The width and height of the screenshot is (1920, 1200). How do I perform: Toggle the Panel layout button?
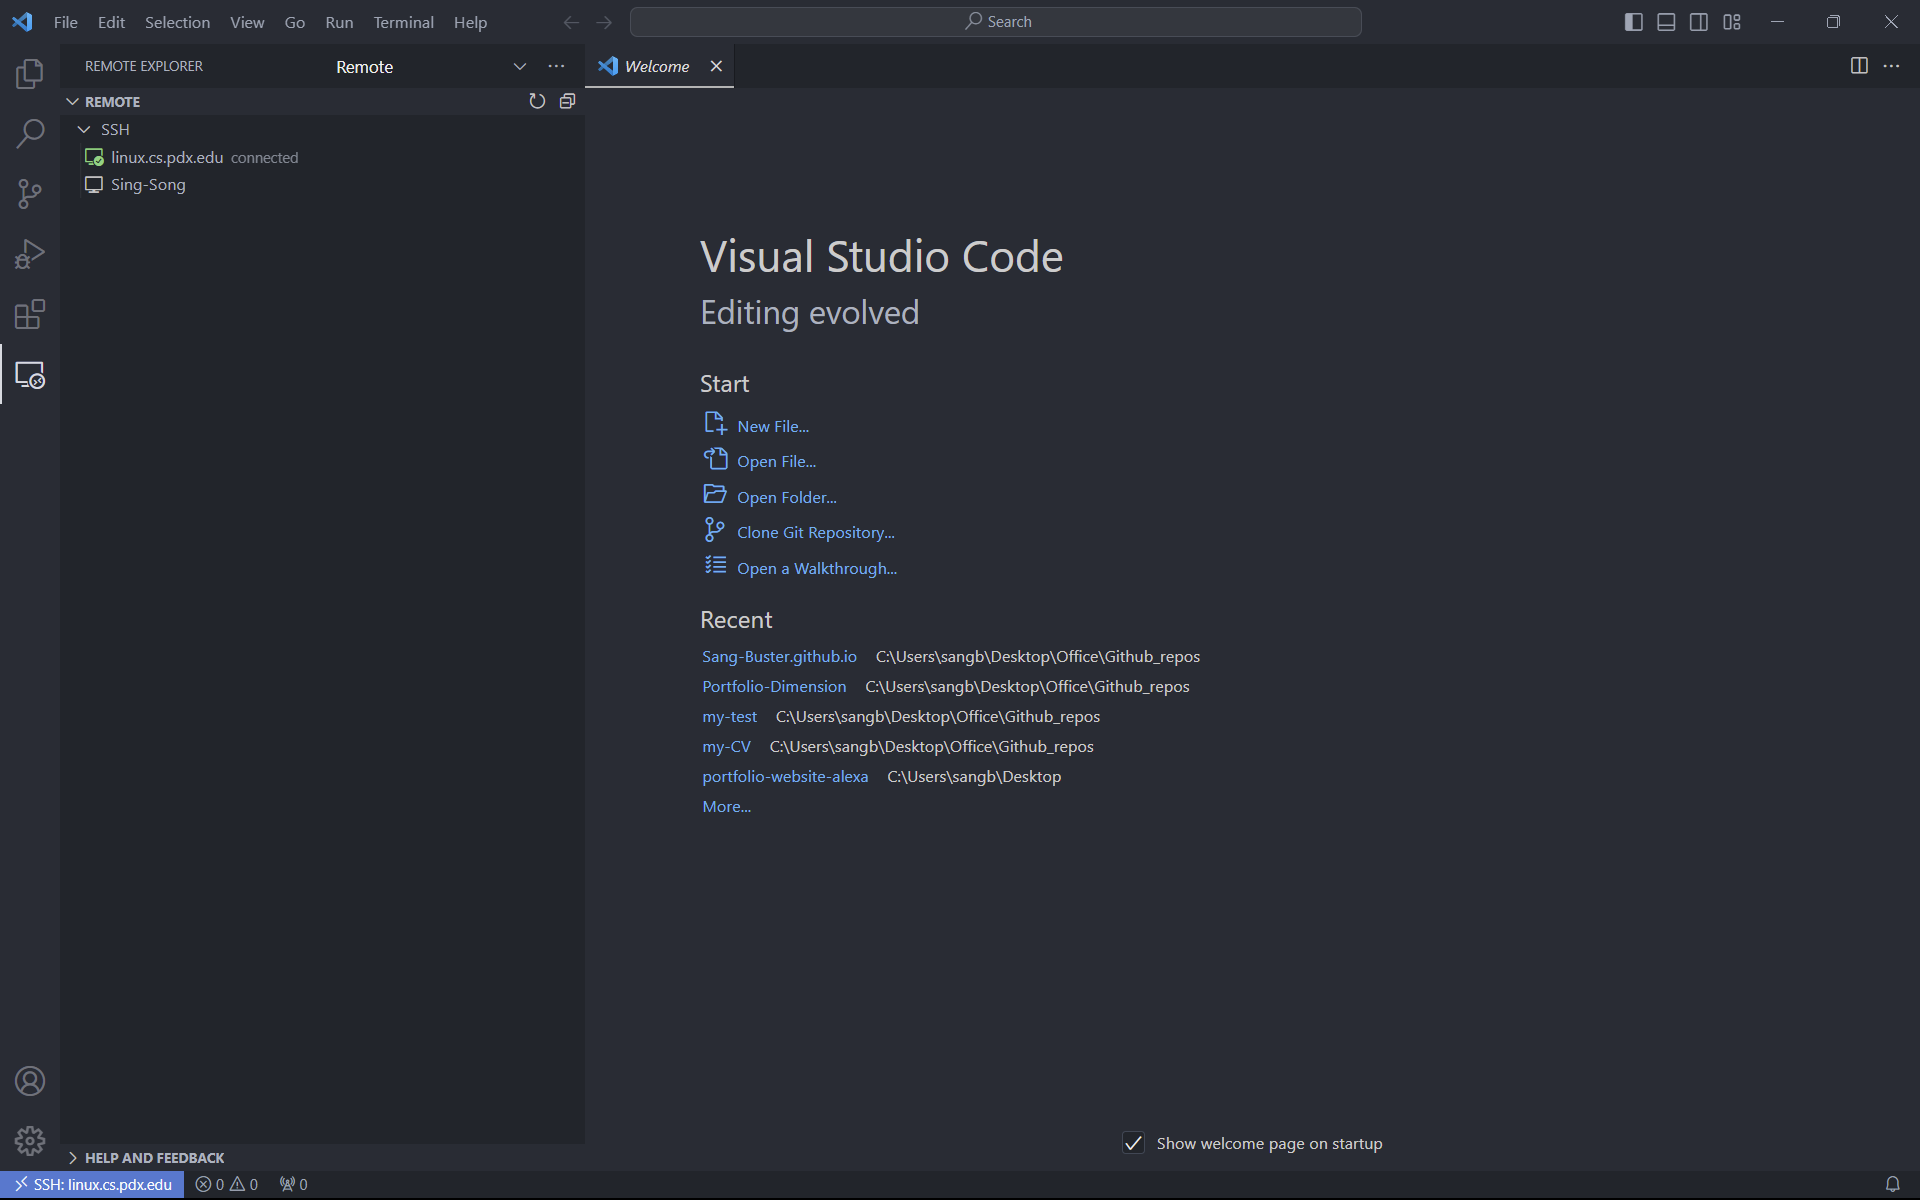[x=1666, y=22]
